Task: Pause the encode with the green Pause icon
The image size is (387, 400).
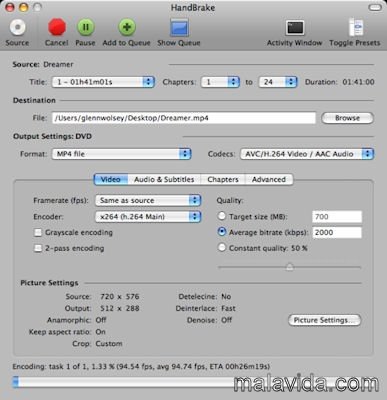Action: pyautogui.click(x=86, y=27)
